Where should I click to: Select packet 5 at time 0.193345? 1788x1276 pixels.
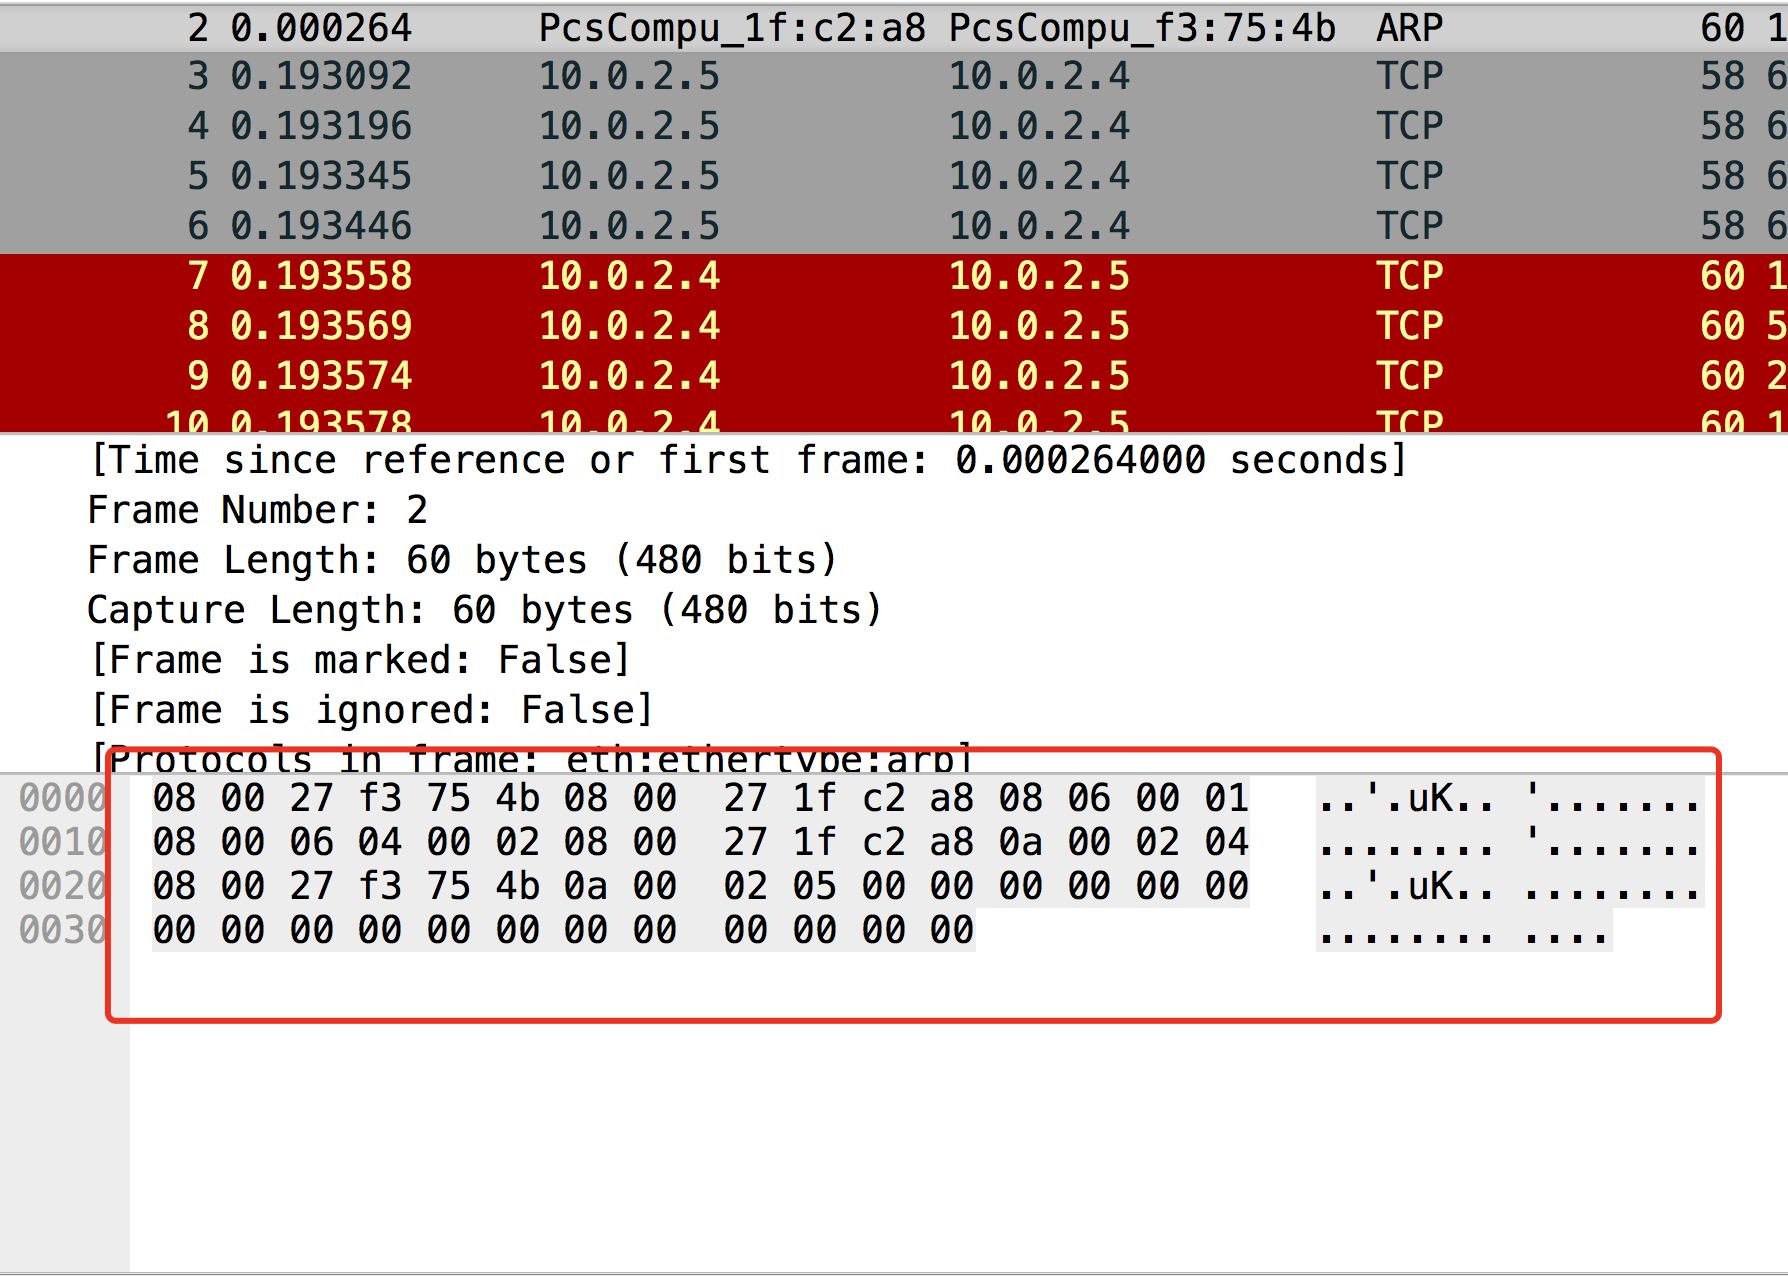[894, 177]
